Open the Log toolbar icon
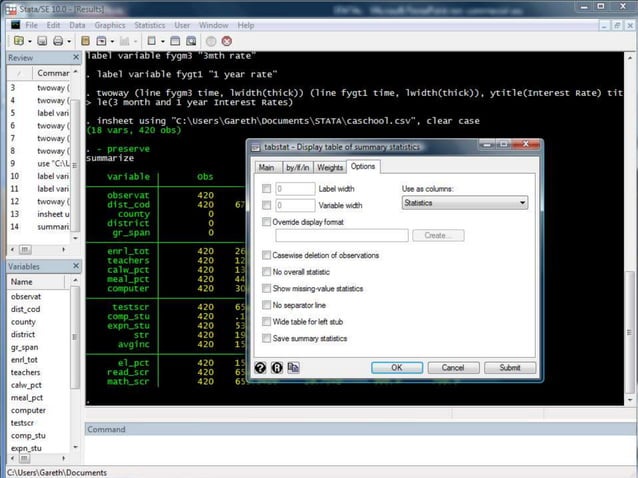638x478 pixels. 85,41
